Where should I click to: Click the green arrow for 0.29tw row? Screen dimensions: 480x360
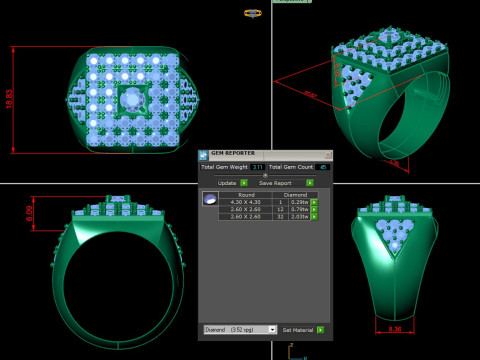click(x=314, y=202)
